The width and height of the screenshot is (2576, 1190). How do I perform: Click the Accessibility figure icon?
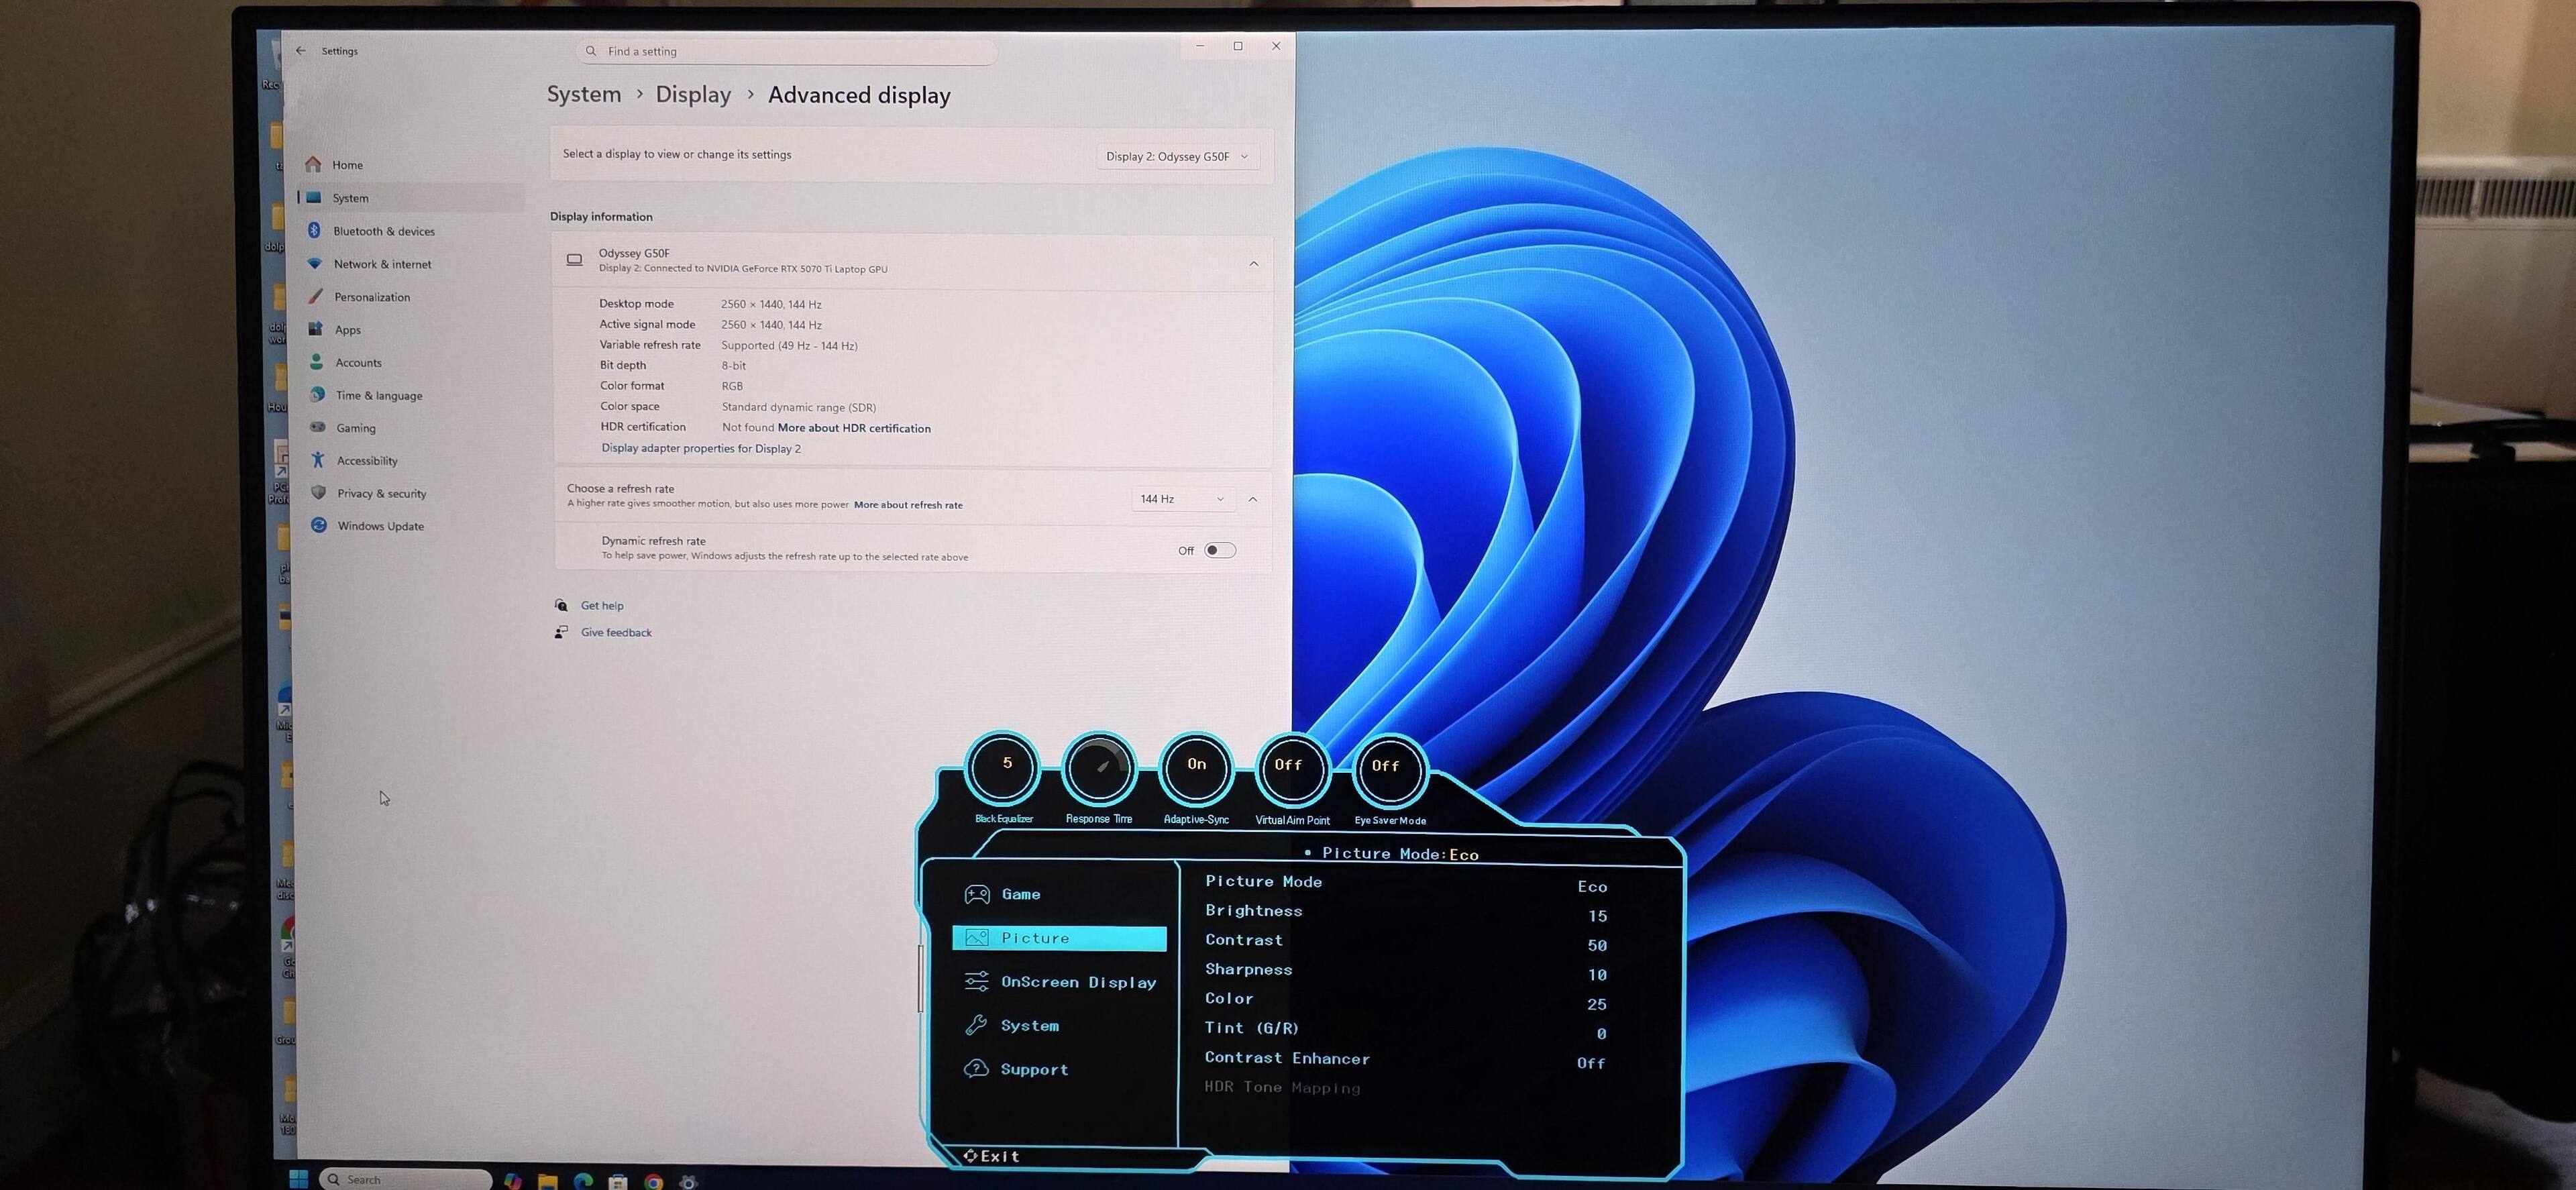pyautogui.click(x=318, y=459)
